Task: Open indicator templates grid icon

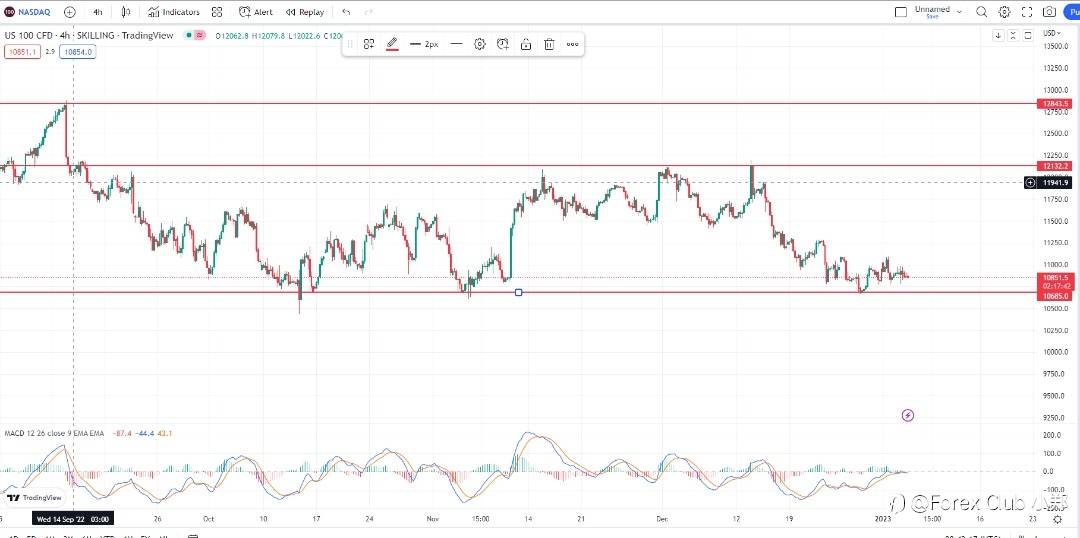Action: coord(217,12)
